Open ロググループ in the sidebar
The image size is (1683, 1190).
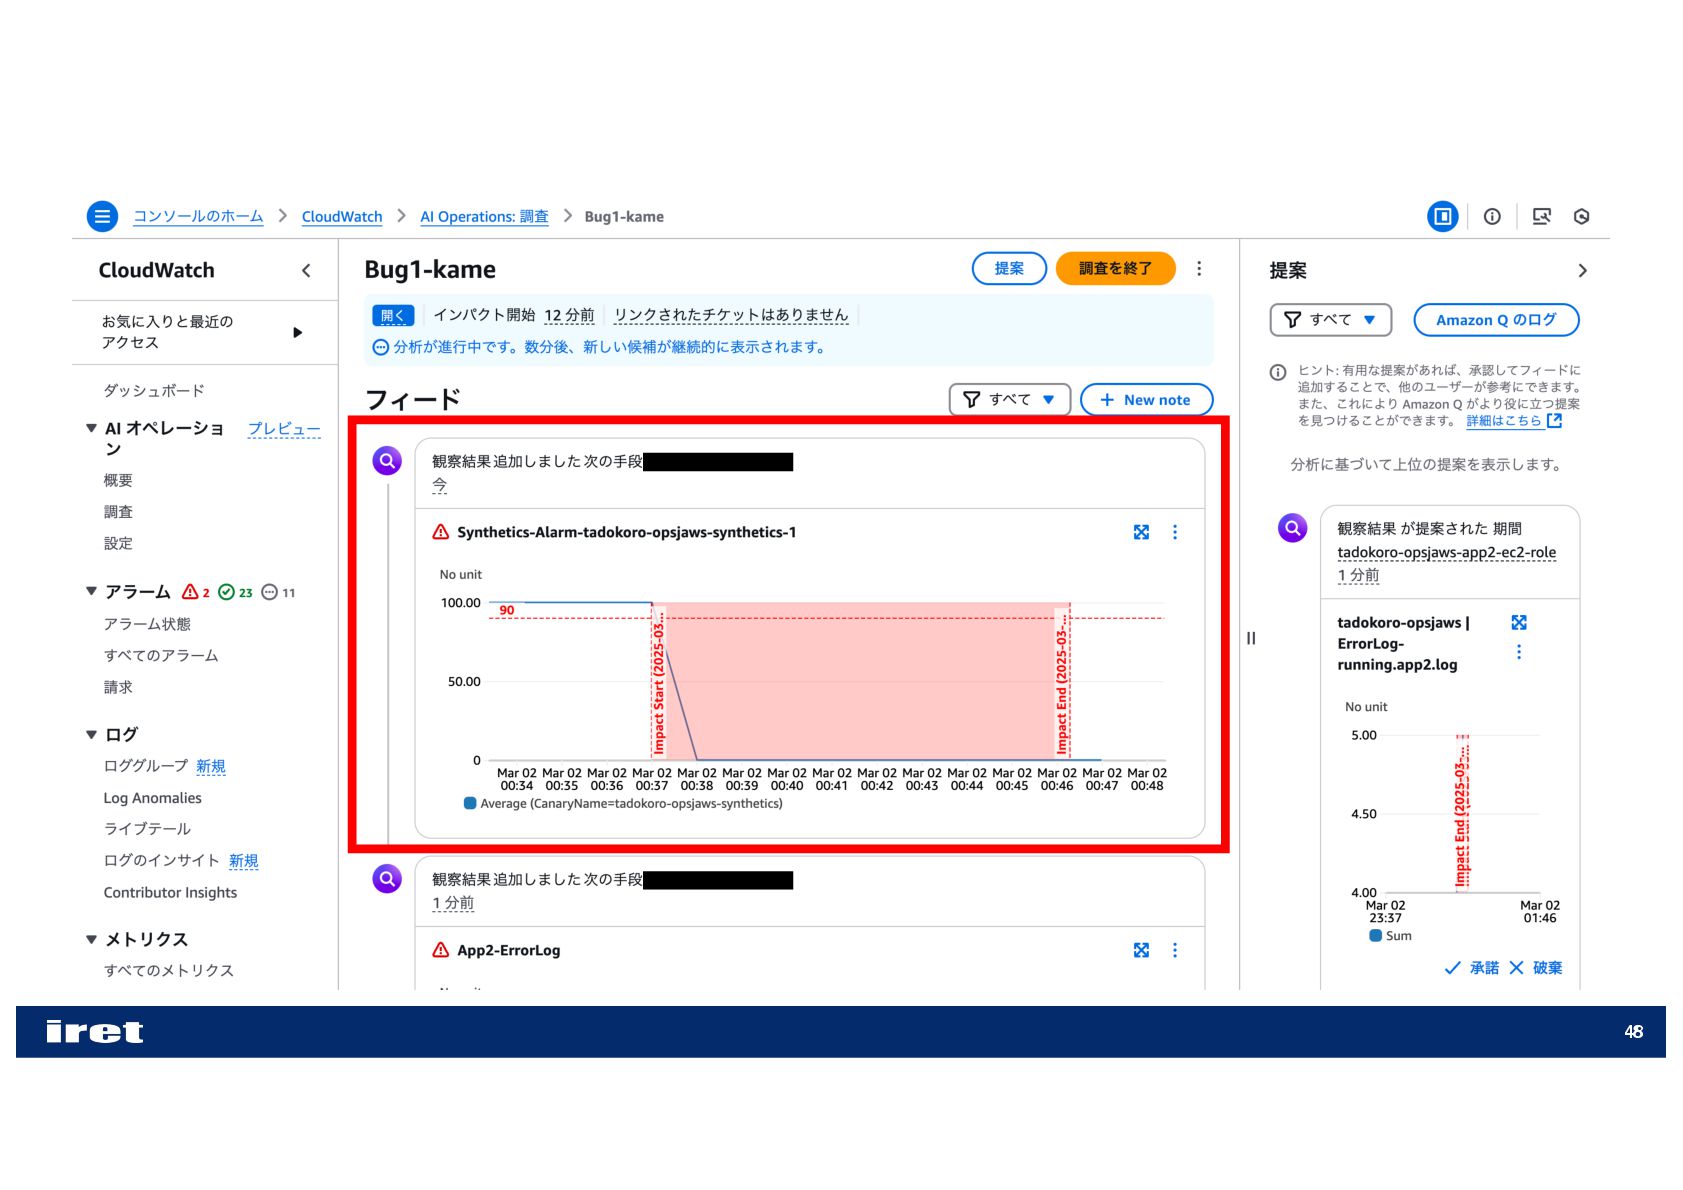[x=146, y=765]
